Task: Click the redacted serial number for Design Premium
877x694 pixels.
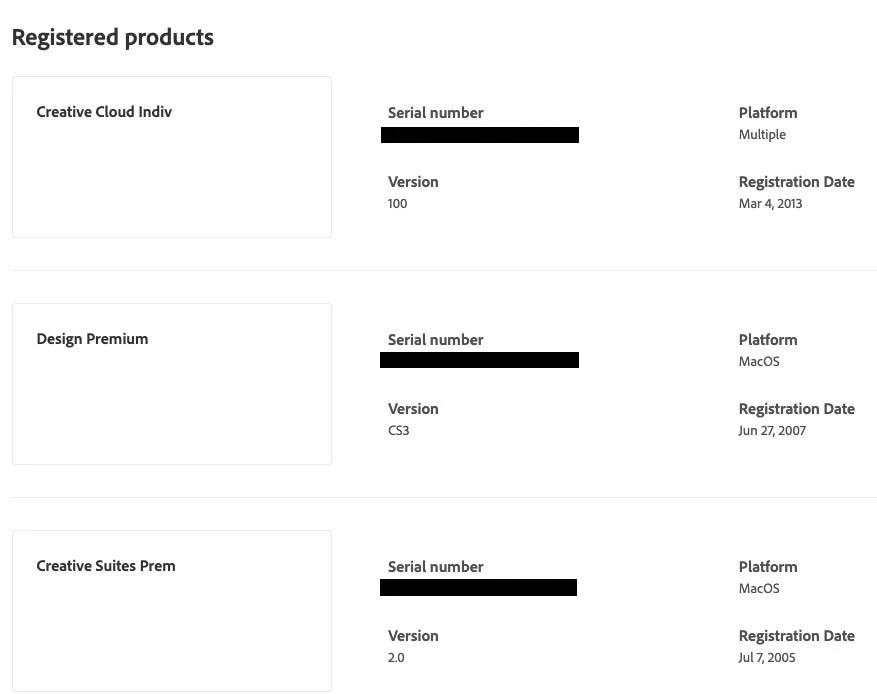Action: 480,360
